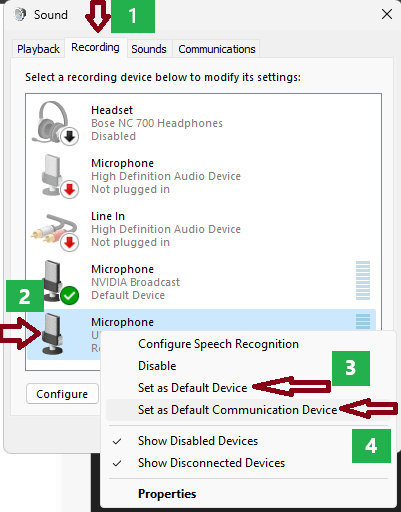Viewport: 401px width, 512px height.
Task: Select the Bose NC 700 Headset icon
Action: click(x=55, y=123)
